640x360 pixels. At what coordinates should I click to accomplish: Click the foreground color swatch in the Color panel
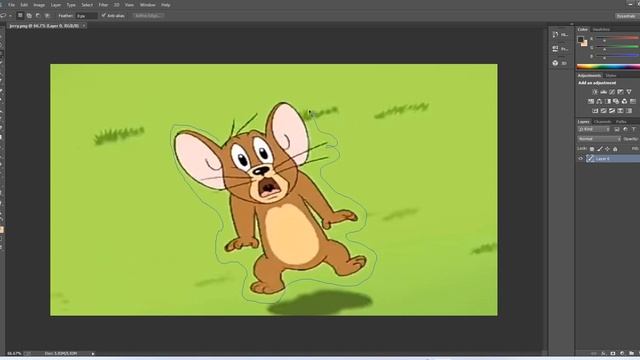pos(580,39)
